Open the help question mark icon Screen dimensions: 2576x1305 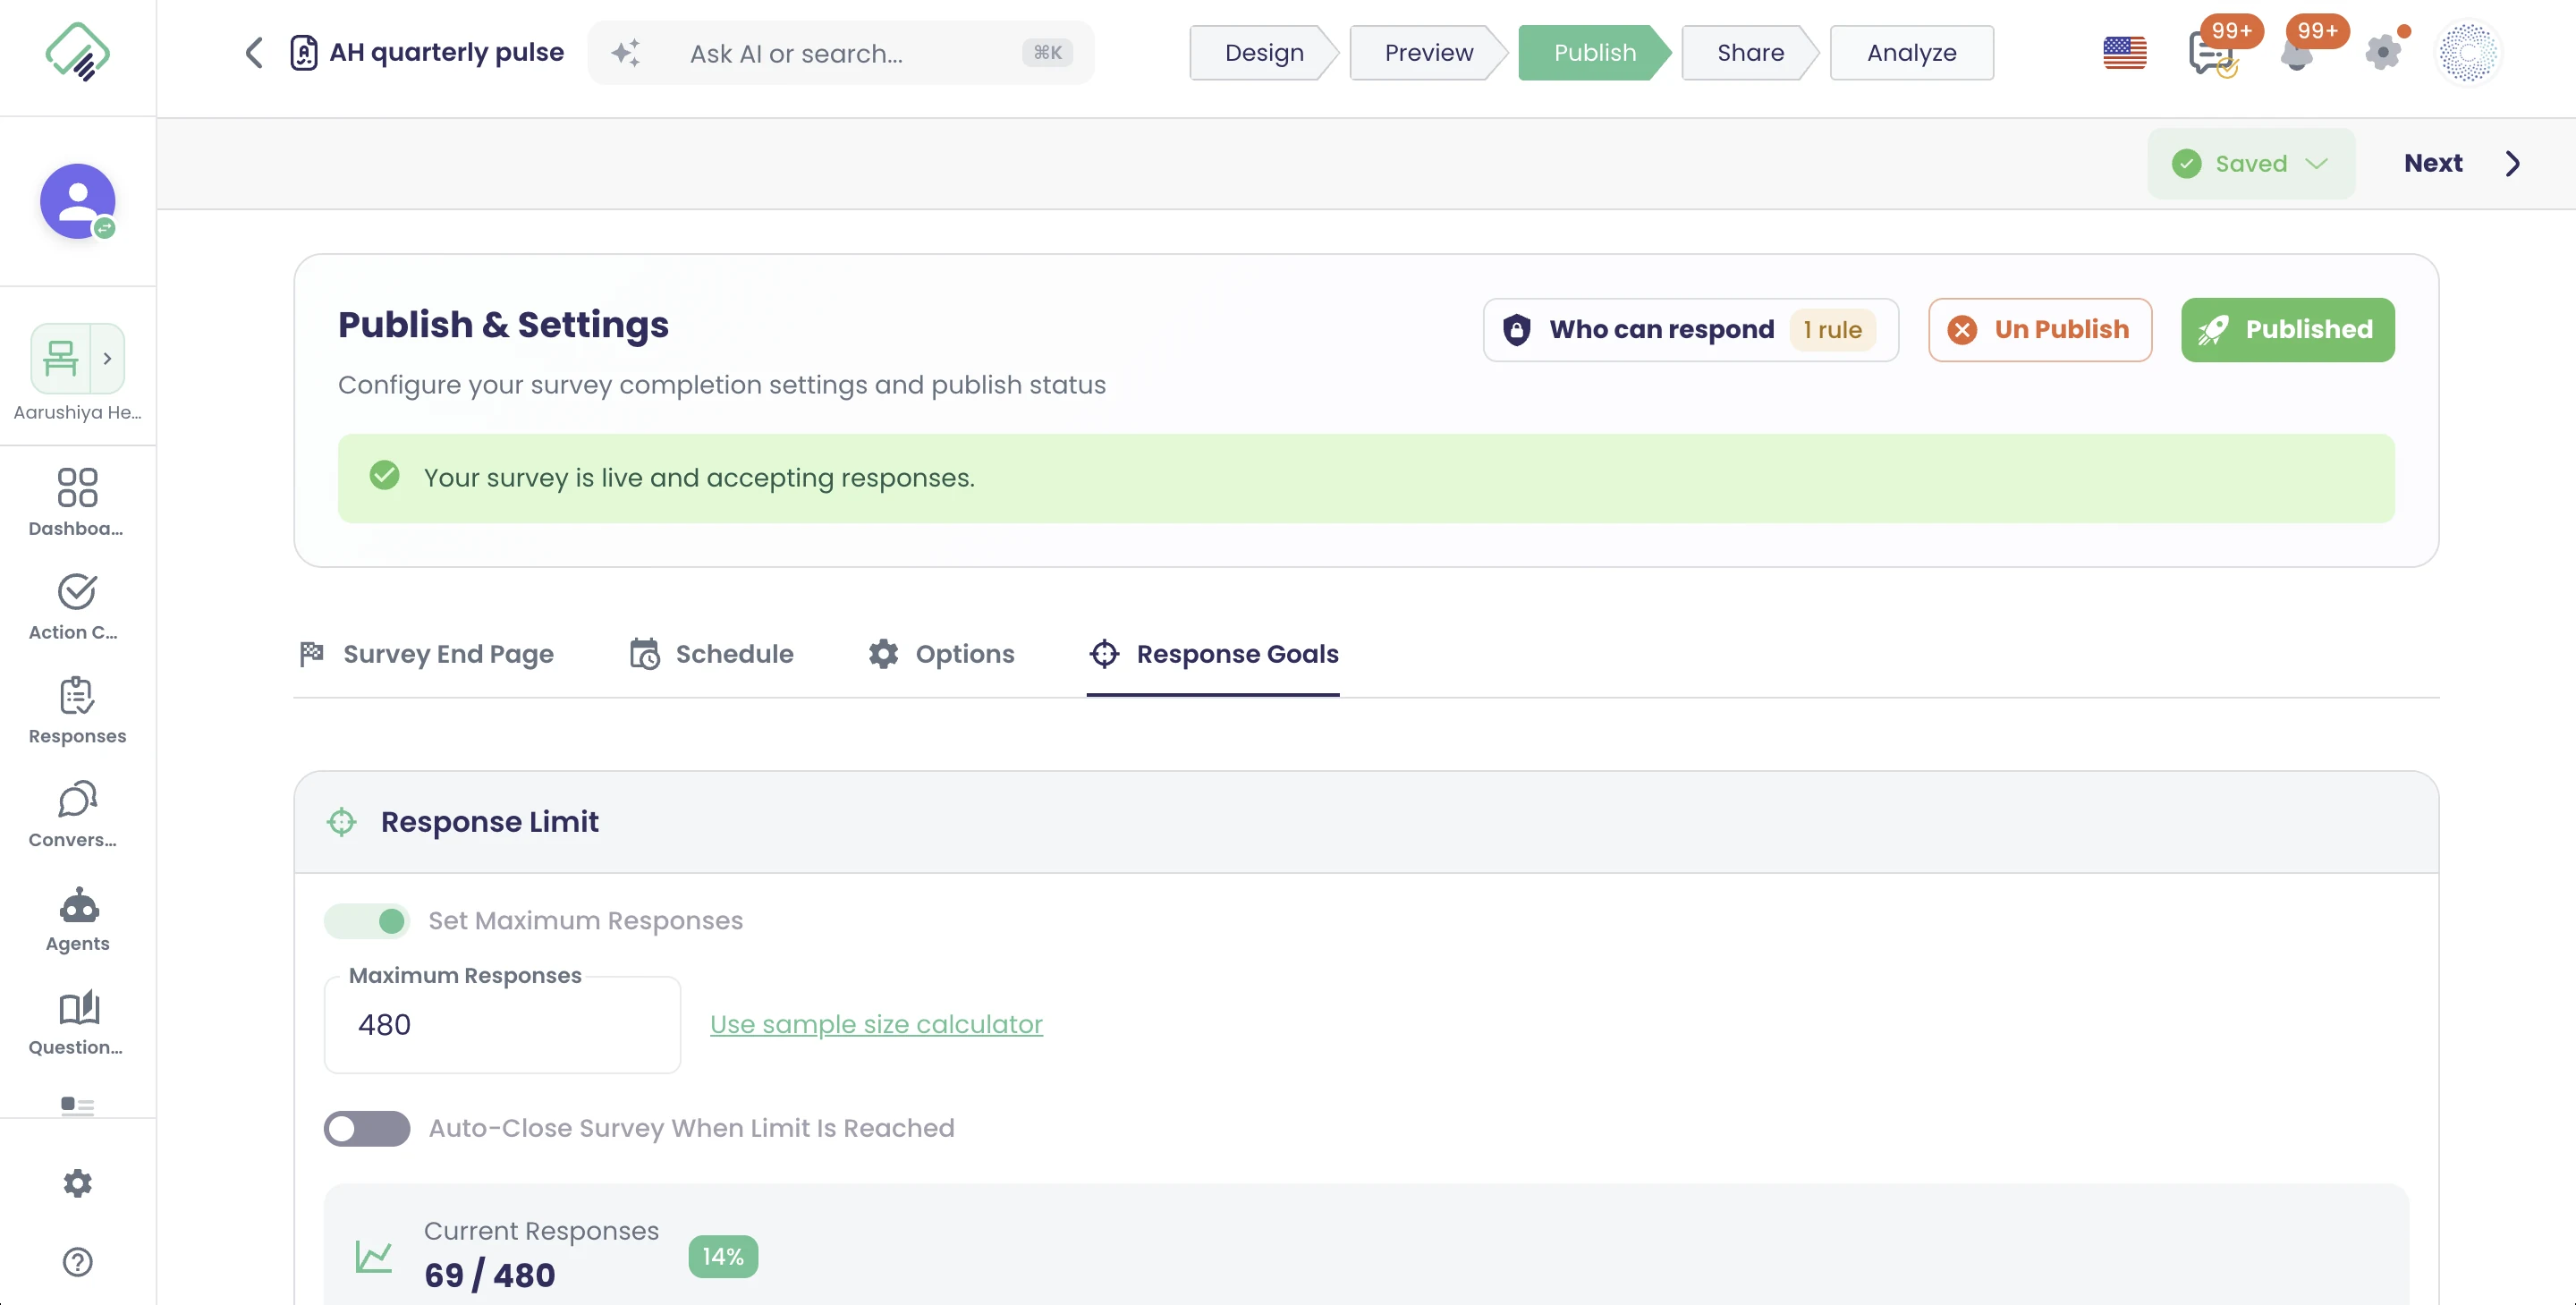pyautogui.click(x=77, y=1262)
